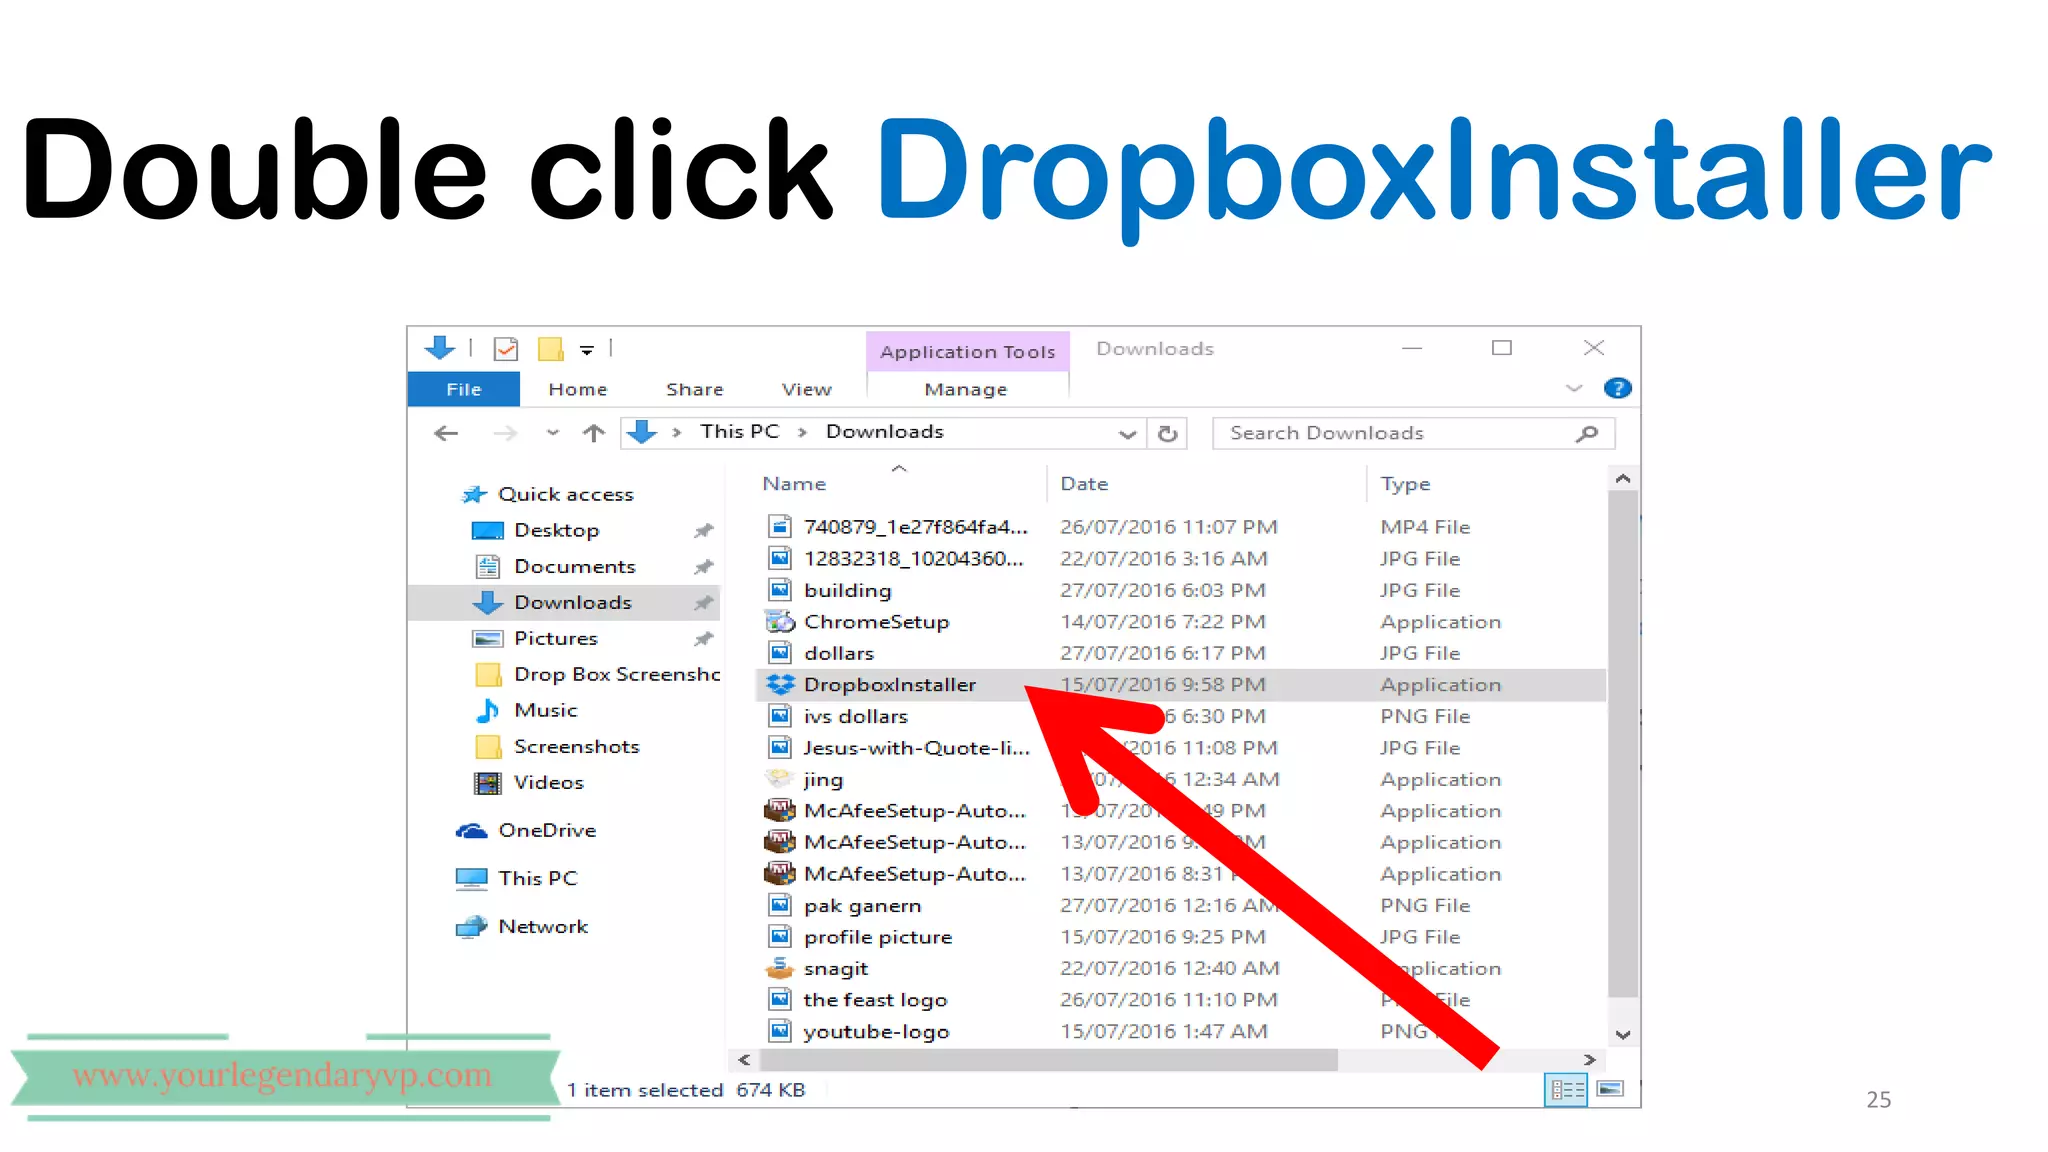Select the 740879_1e27f864fa4 MP4 file icon
This screenshot has width=2048, height=1152.
(x=780, y=527)
